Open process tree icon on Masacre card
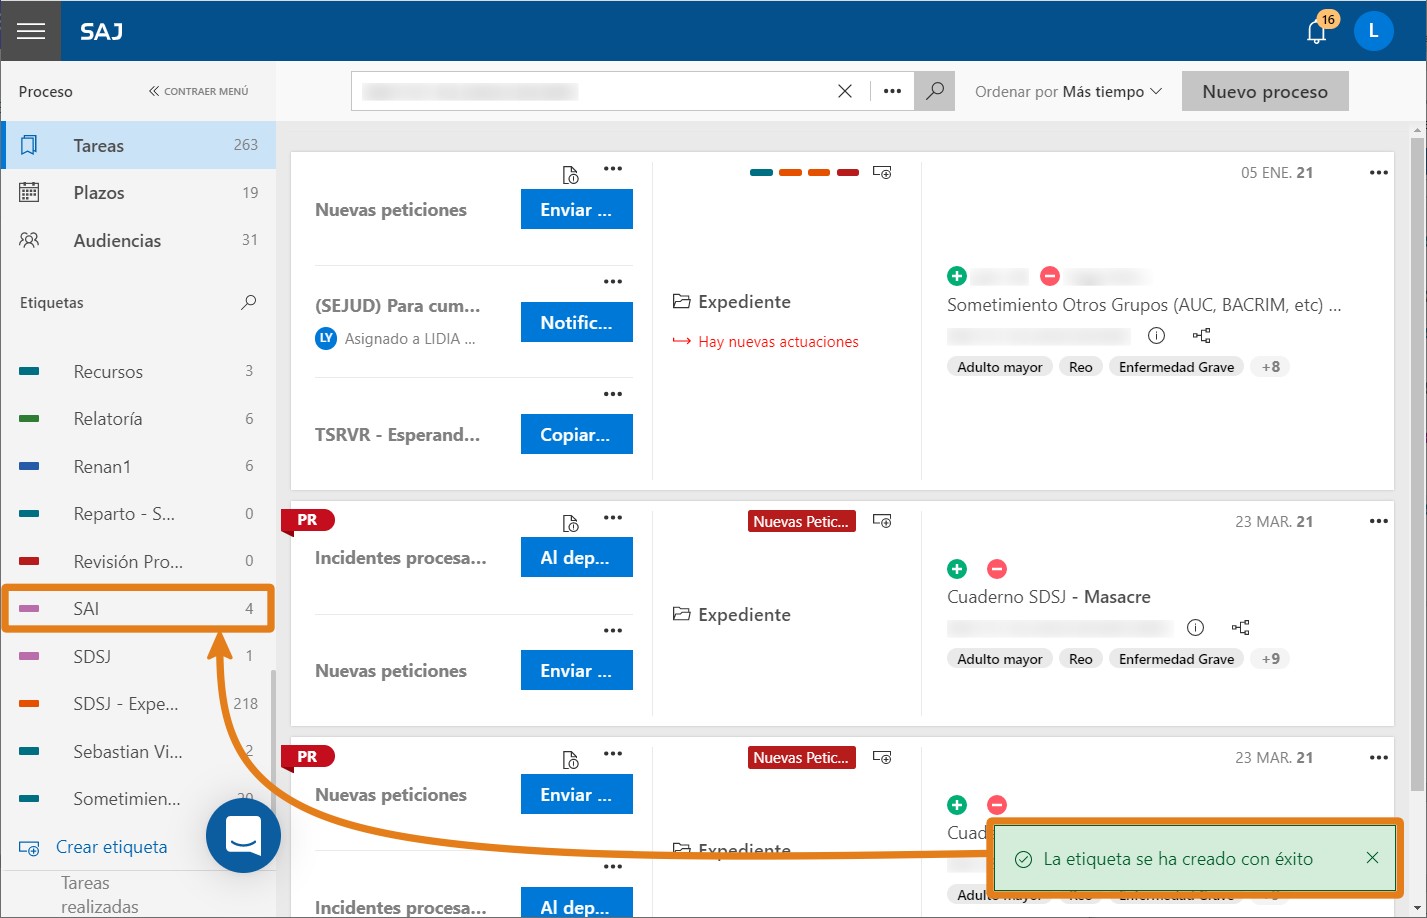The image size is (1427, 918). (x=1241, y=628)
